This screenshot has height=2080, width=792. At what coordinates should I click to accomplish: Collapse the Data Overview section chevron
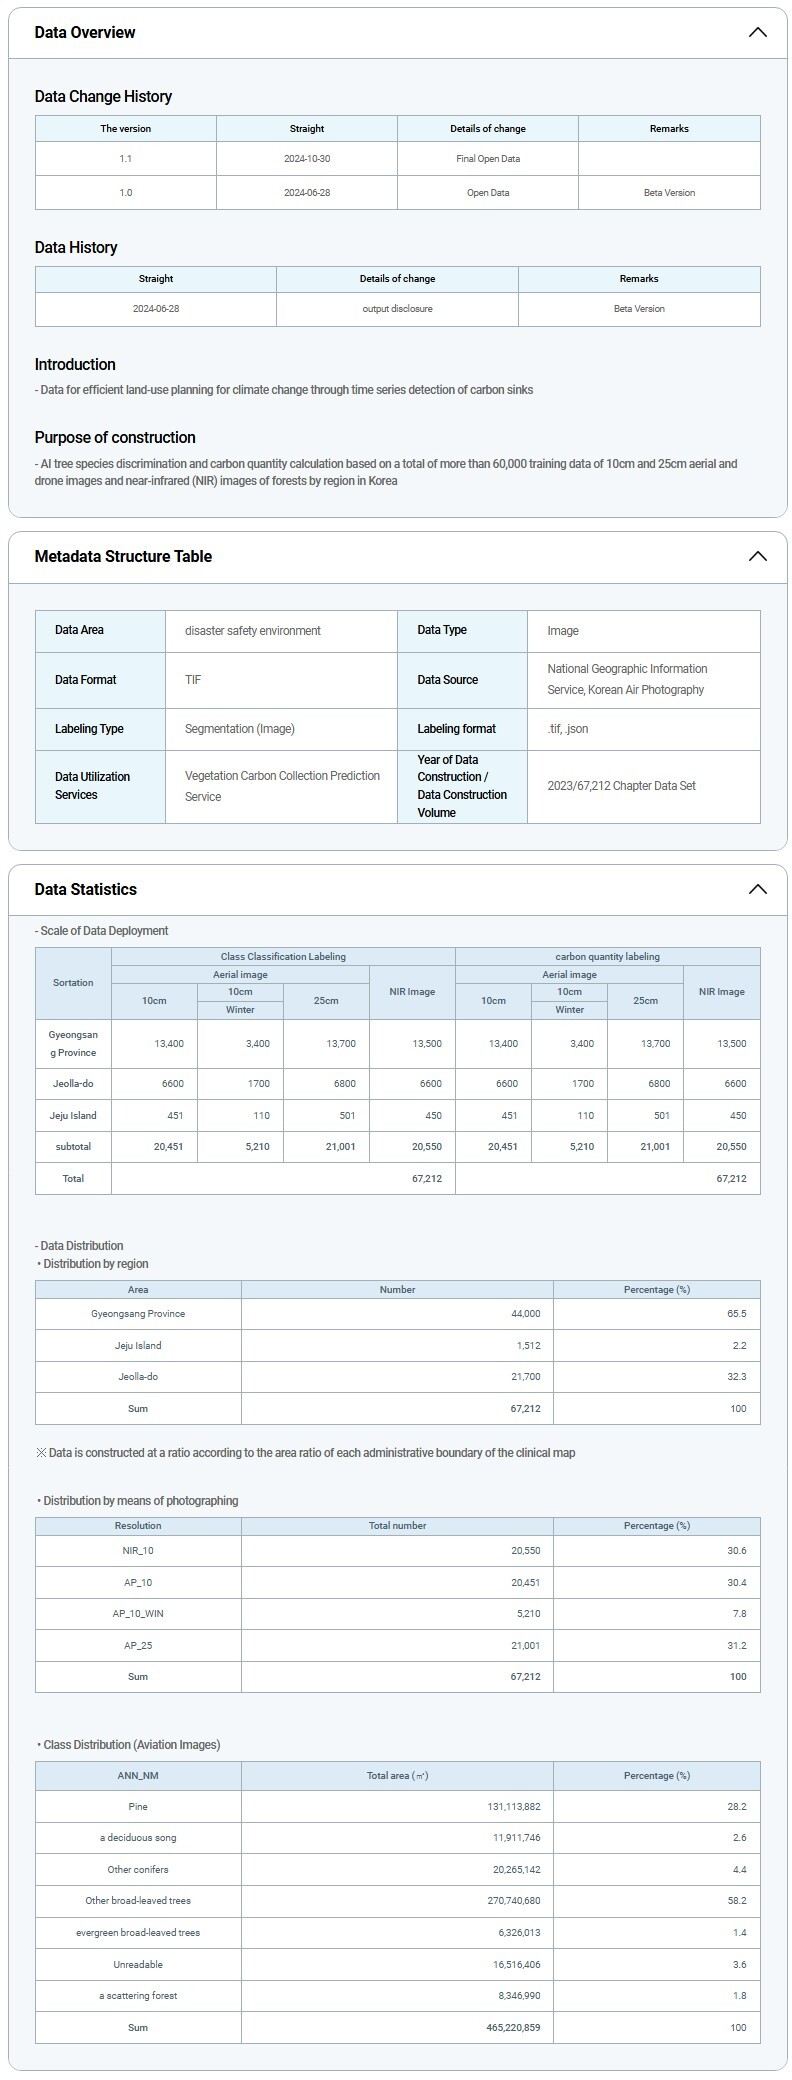pyautogui.click(x=757, y=32)
